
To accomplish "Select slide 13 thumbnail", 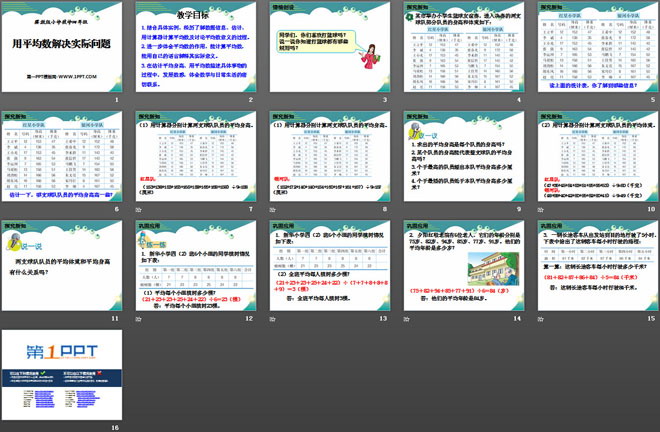I will coord(330,266).
